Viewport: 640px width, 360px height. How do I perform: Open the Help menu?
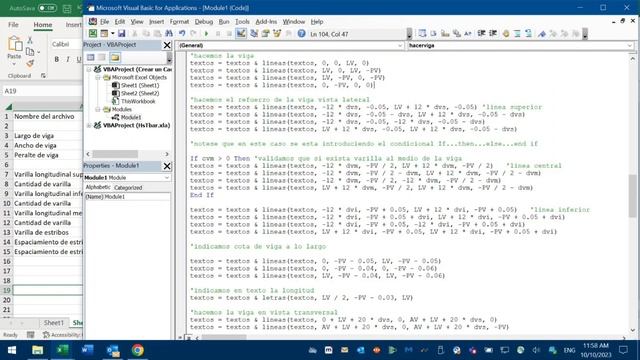tap(317, 22)
